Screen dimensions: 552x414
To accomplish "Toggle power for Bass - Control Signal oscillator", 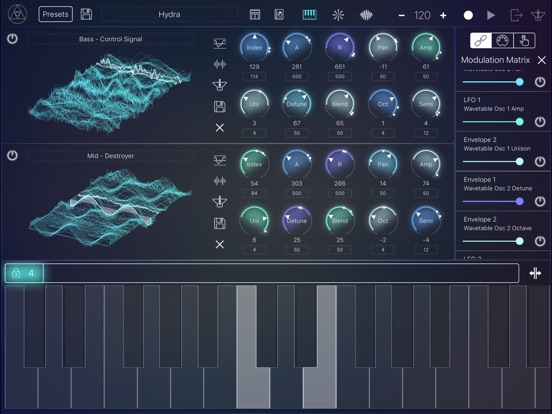I will pyautogui.click(x=12, y=39).
